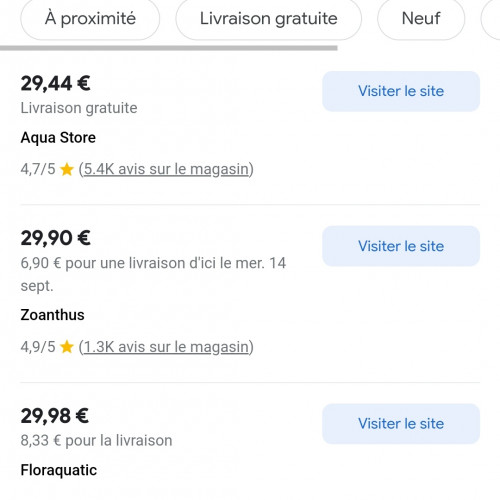This screenshot has width=500, height=500.
Task: Open 5.4K avis sur le magasin link
Action: [166, 169]
